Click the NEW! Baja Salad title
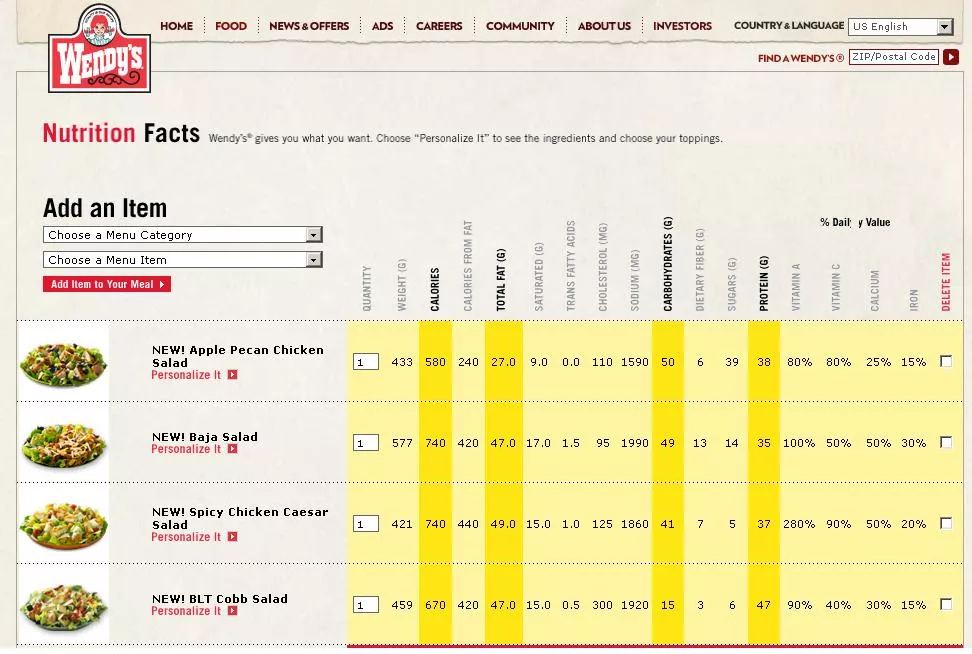The image size is (972, 654). point(205,437)
